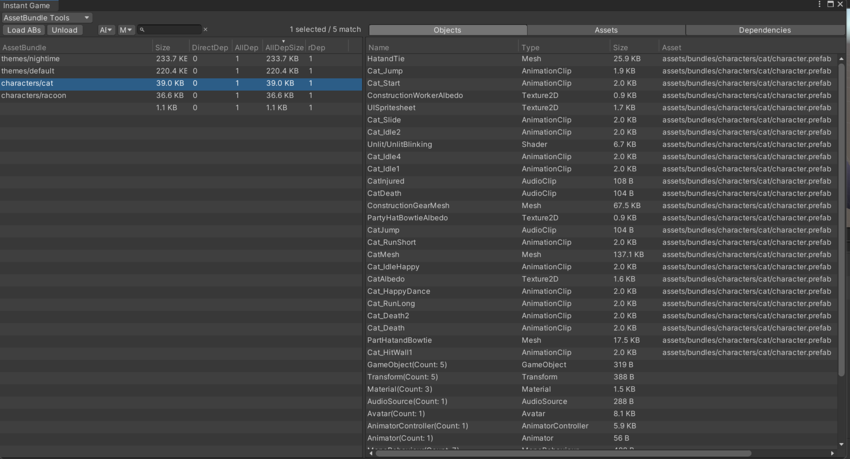Expand the Al filter dropdown
The height and width of the screenshot is (459, 850).
[106, 30]
